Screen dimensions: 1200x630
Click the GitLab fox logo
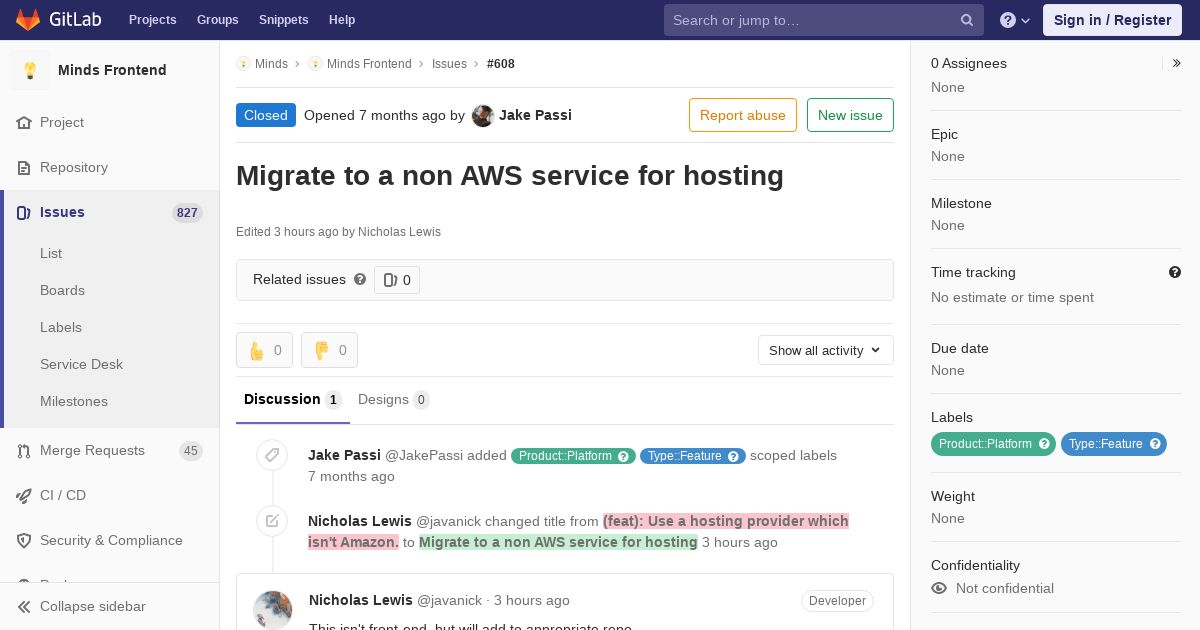click(x=28, y=19)
